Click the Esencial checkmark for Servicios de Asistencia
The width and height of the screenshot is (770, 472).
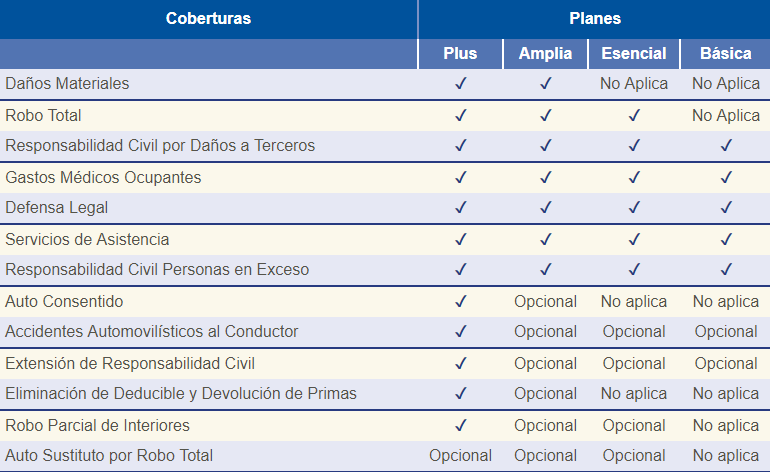click(x=634, y=239)
